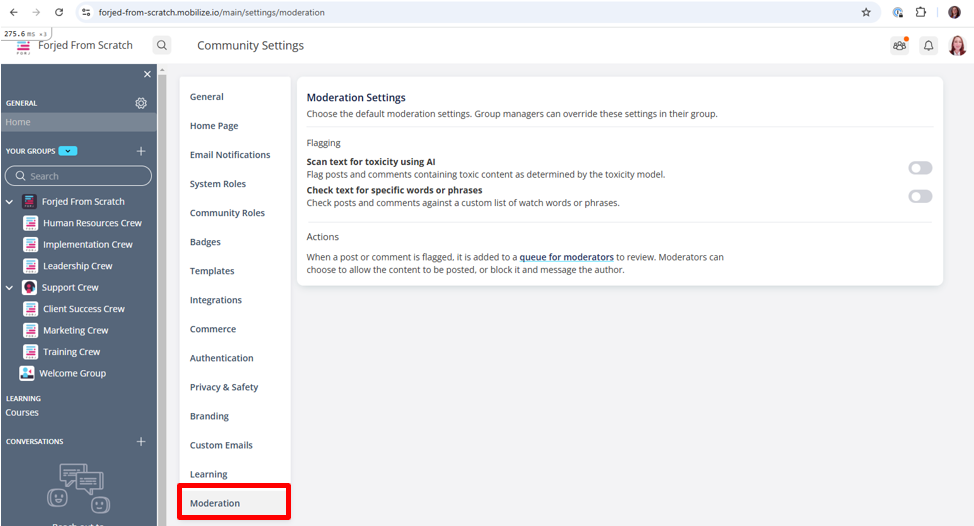Open Welcome Group in sidebar
974x526 pixels.
click(x=73, y=373)
